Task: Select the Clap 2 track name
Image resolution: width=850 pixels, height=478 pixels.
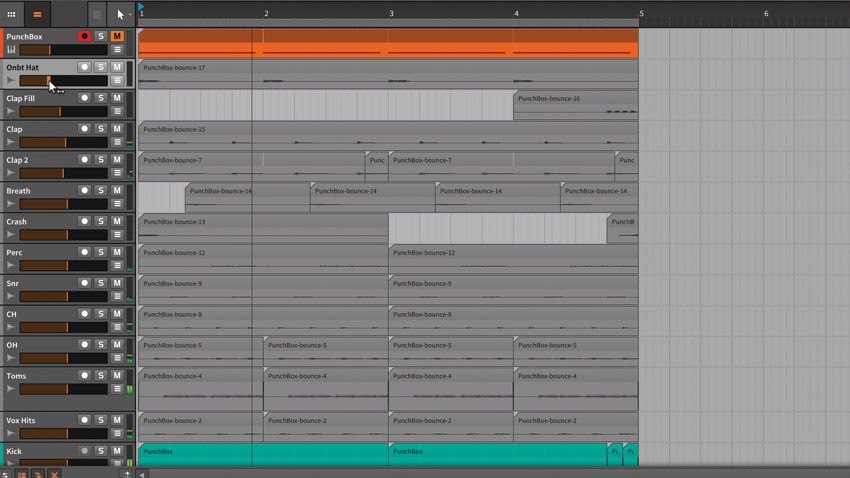Action: click(17, 160)
